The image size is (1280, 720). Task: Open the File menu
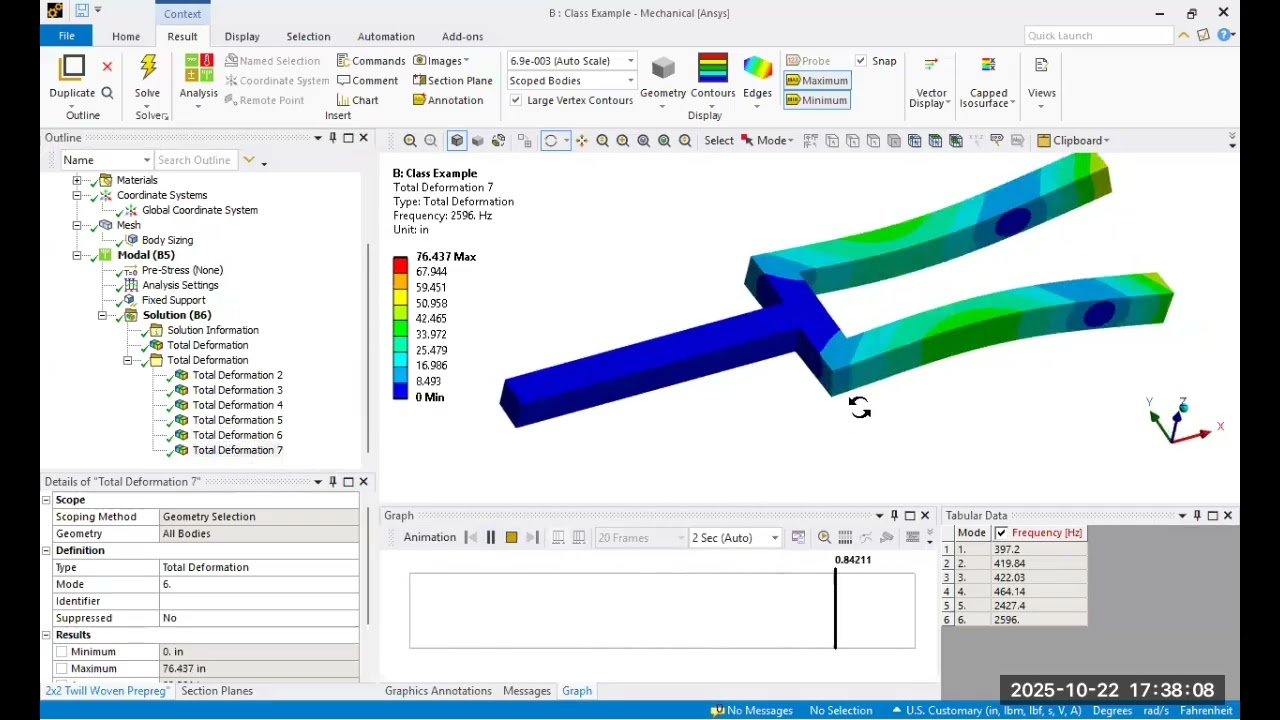pyautogui.click(x=66, y=36)
